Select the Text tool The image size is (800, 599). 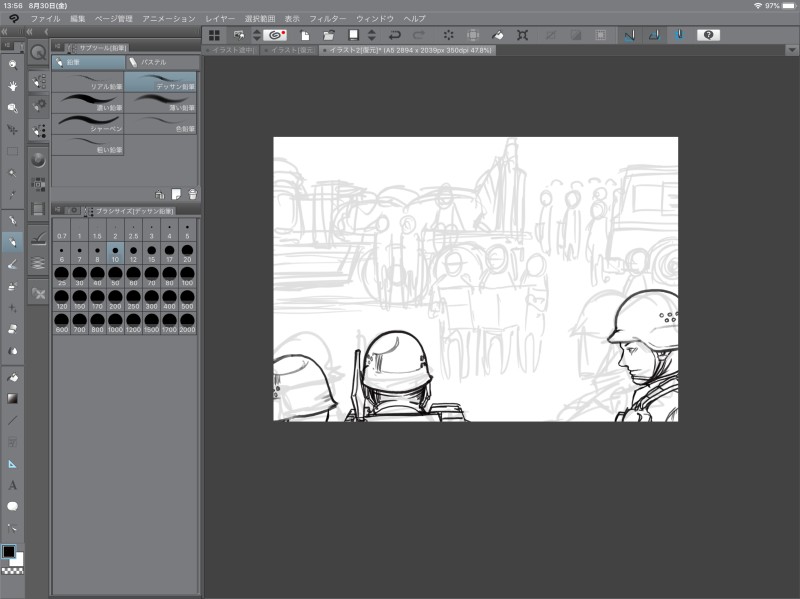pos(13,485)
